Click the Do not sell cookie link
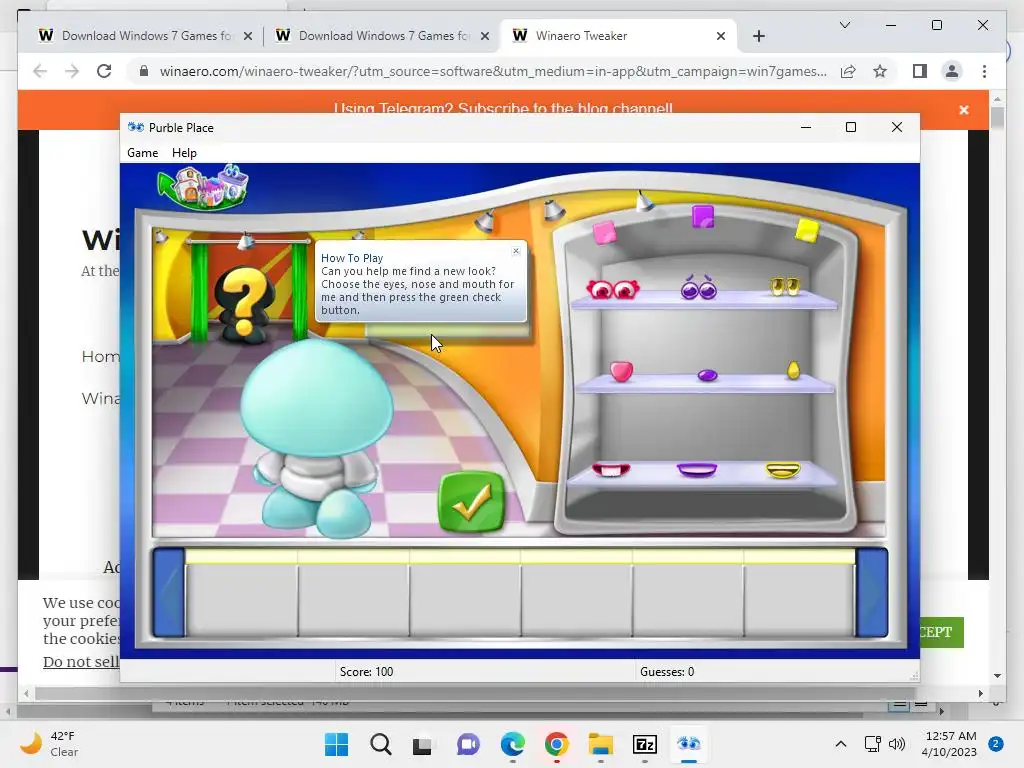 pos(81,662)
